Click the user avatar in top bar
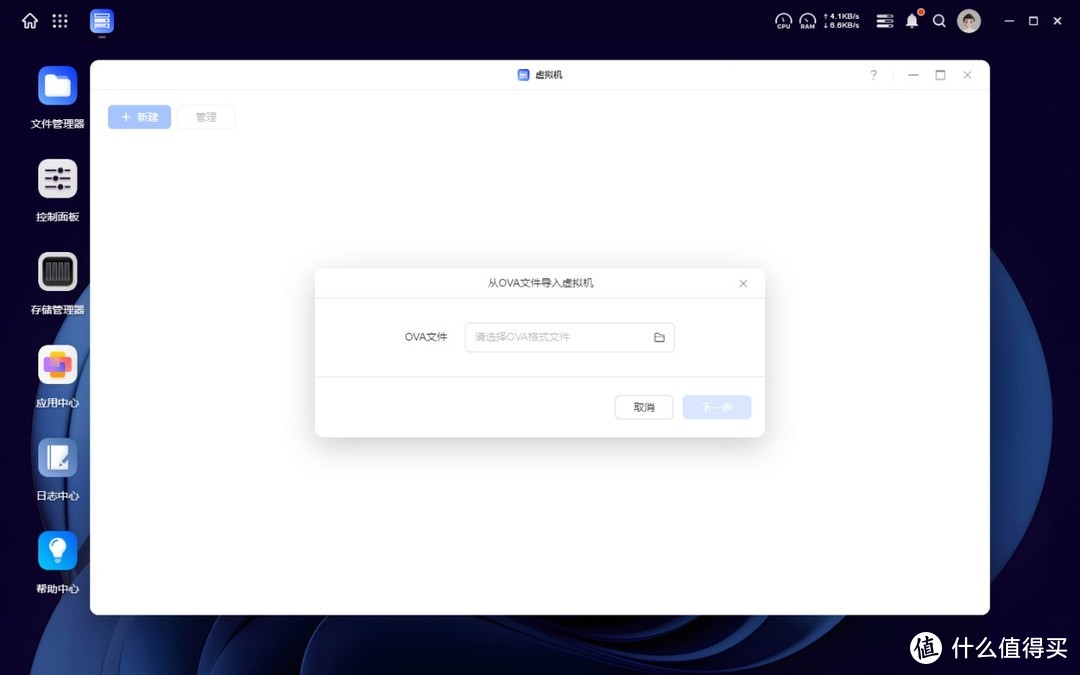The width and height of the screenshot is (1080, 675). point(968,20)
